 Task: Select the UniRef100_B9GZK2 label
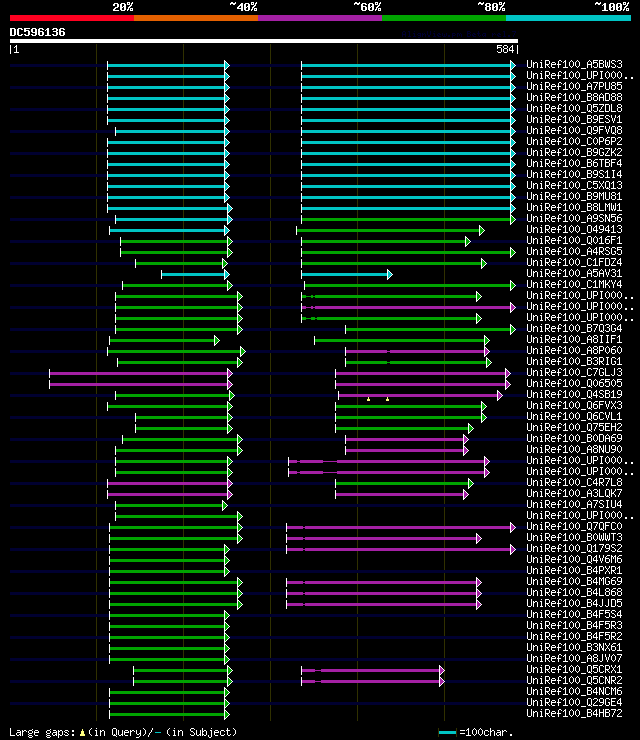[x=574, y=152]
